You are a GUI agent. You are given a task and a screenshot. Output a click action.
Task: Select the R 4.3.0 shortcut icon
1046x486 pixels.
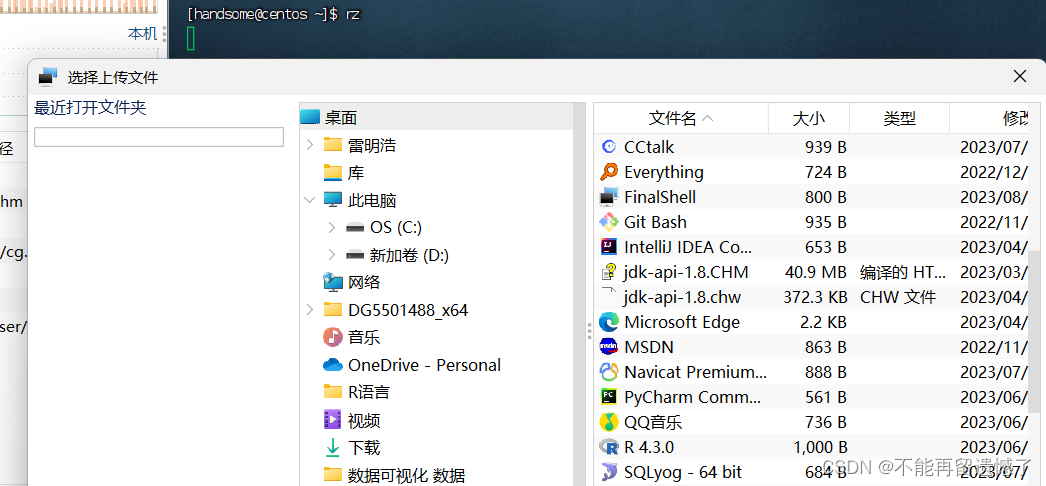tap(608, 447)
